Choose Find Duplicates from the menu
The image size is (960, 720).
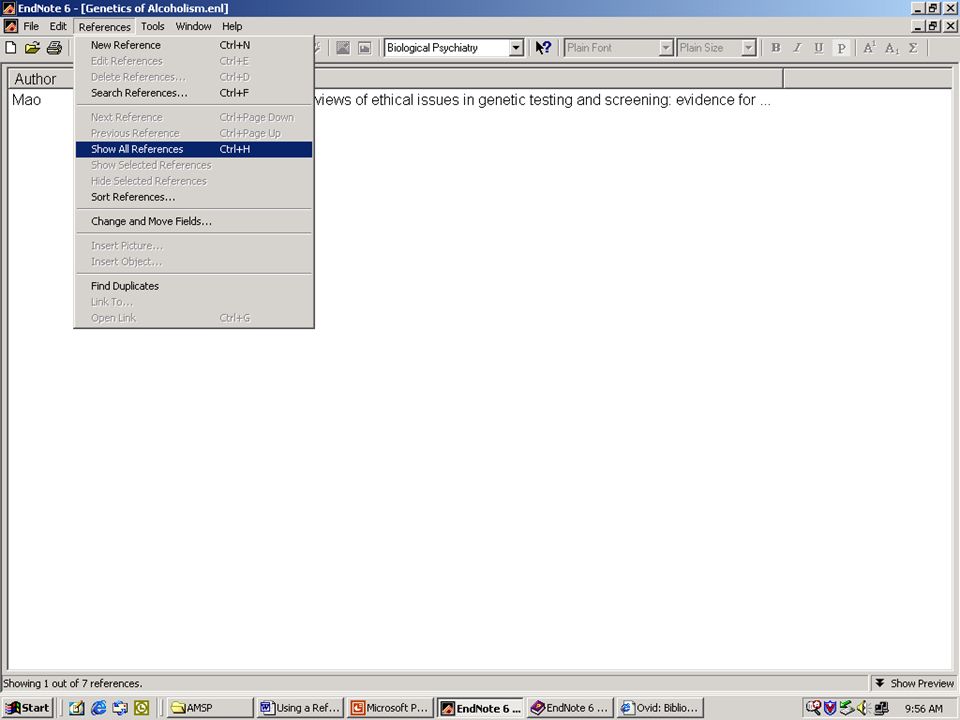point(194,286)
